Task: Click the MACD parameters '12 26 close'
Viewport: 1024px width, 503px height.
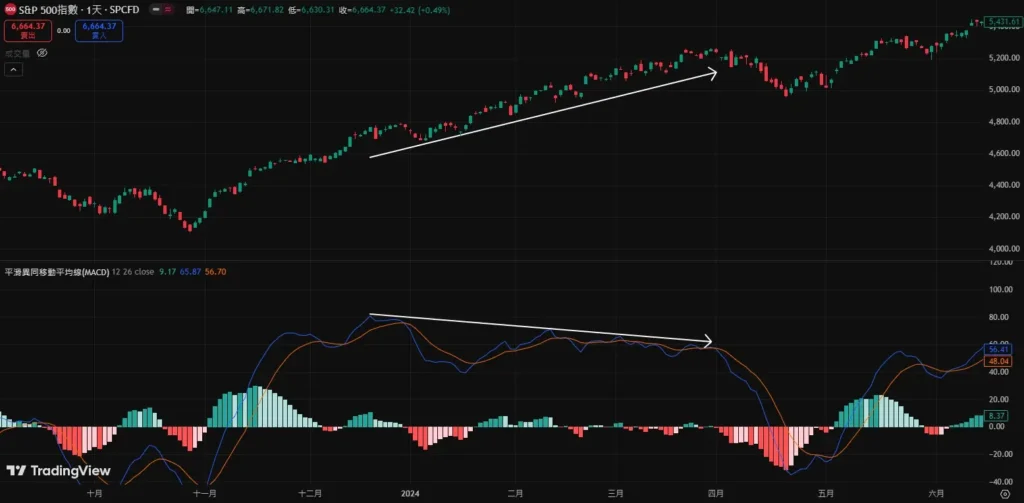Action: (132, 272)
